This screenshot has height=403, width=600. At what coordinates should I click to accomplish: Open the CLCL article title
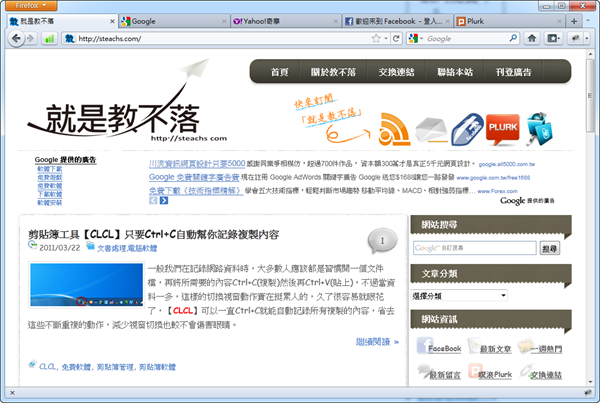coord(153,234)
